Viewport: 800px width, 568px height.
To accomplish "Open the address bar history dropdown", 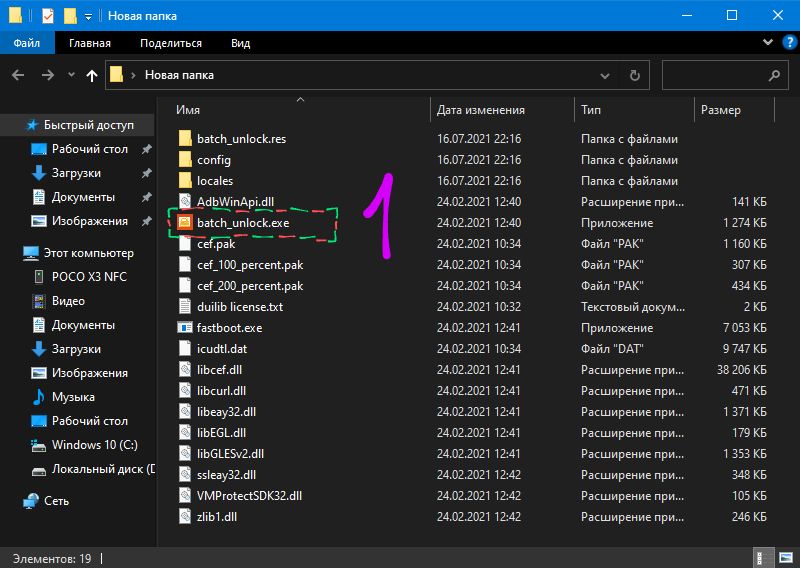I will coord(604,75).
